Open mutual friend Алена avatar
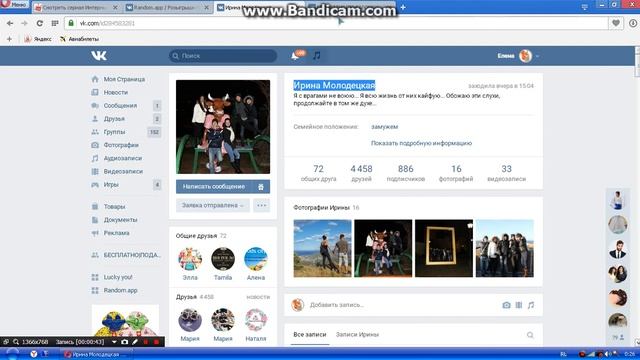The image size is (640, 360). click(256, 259)
